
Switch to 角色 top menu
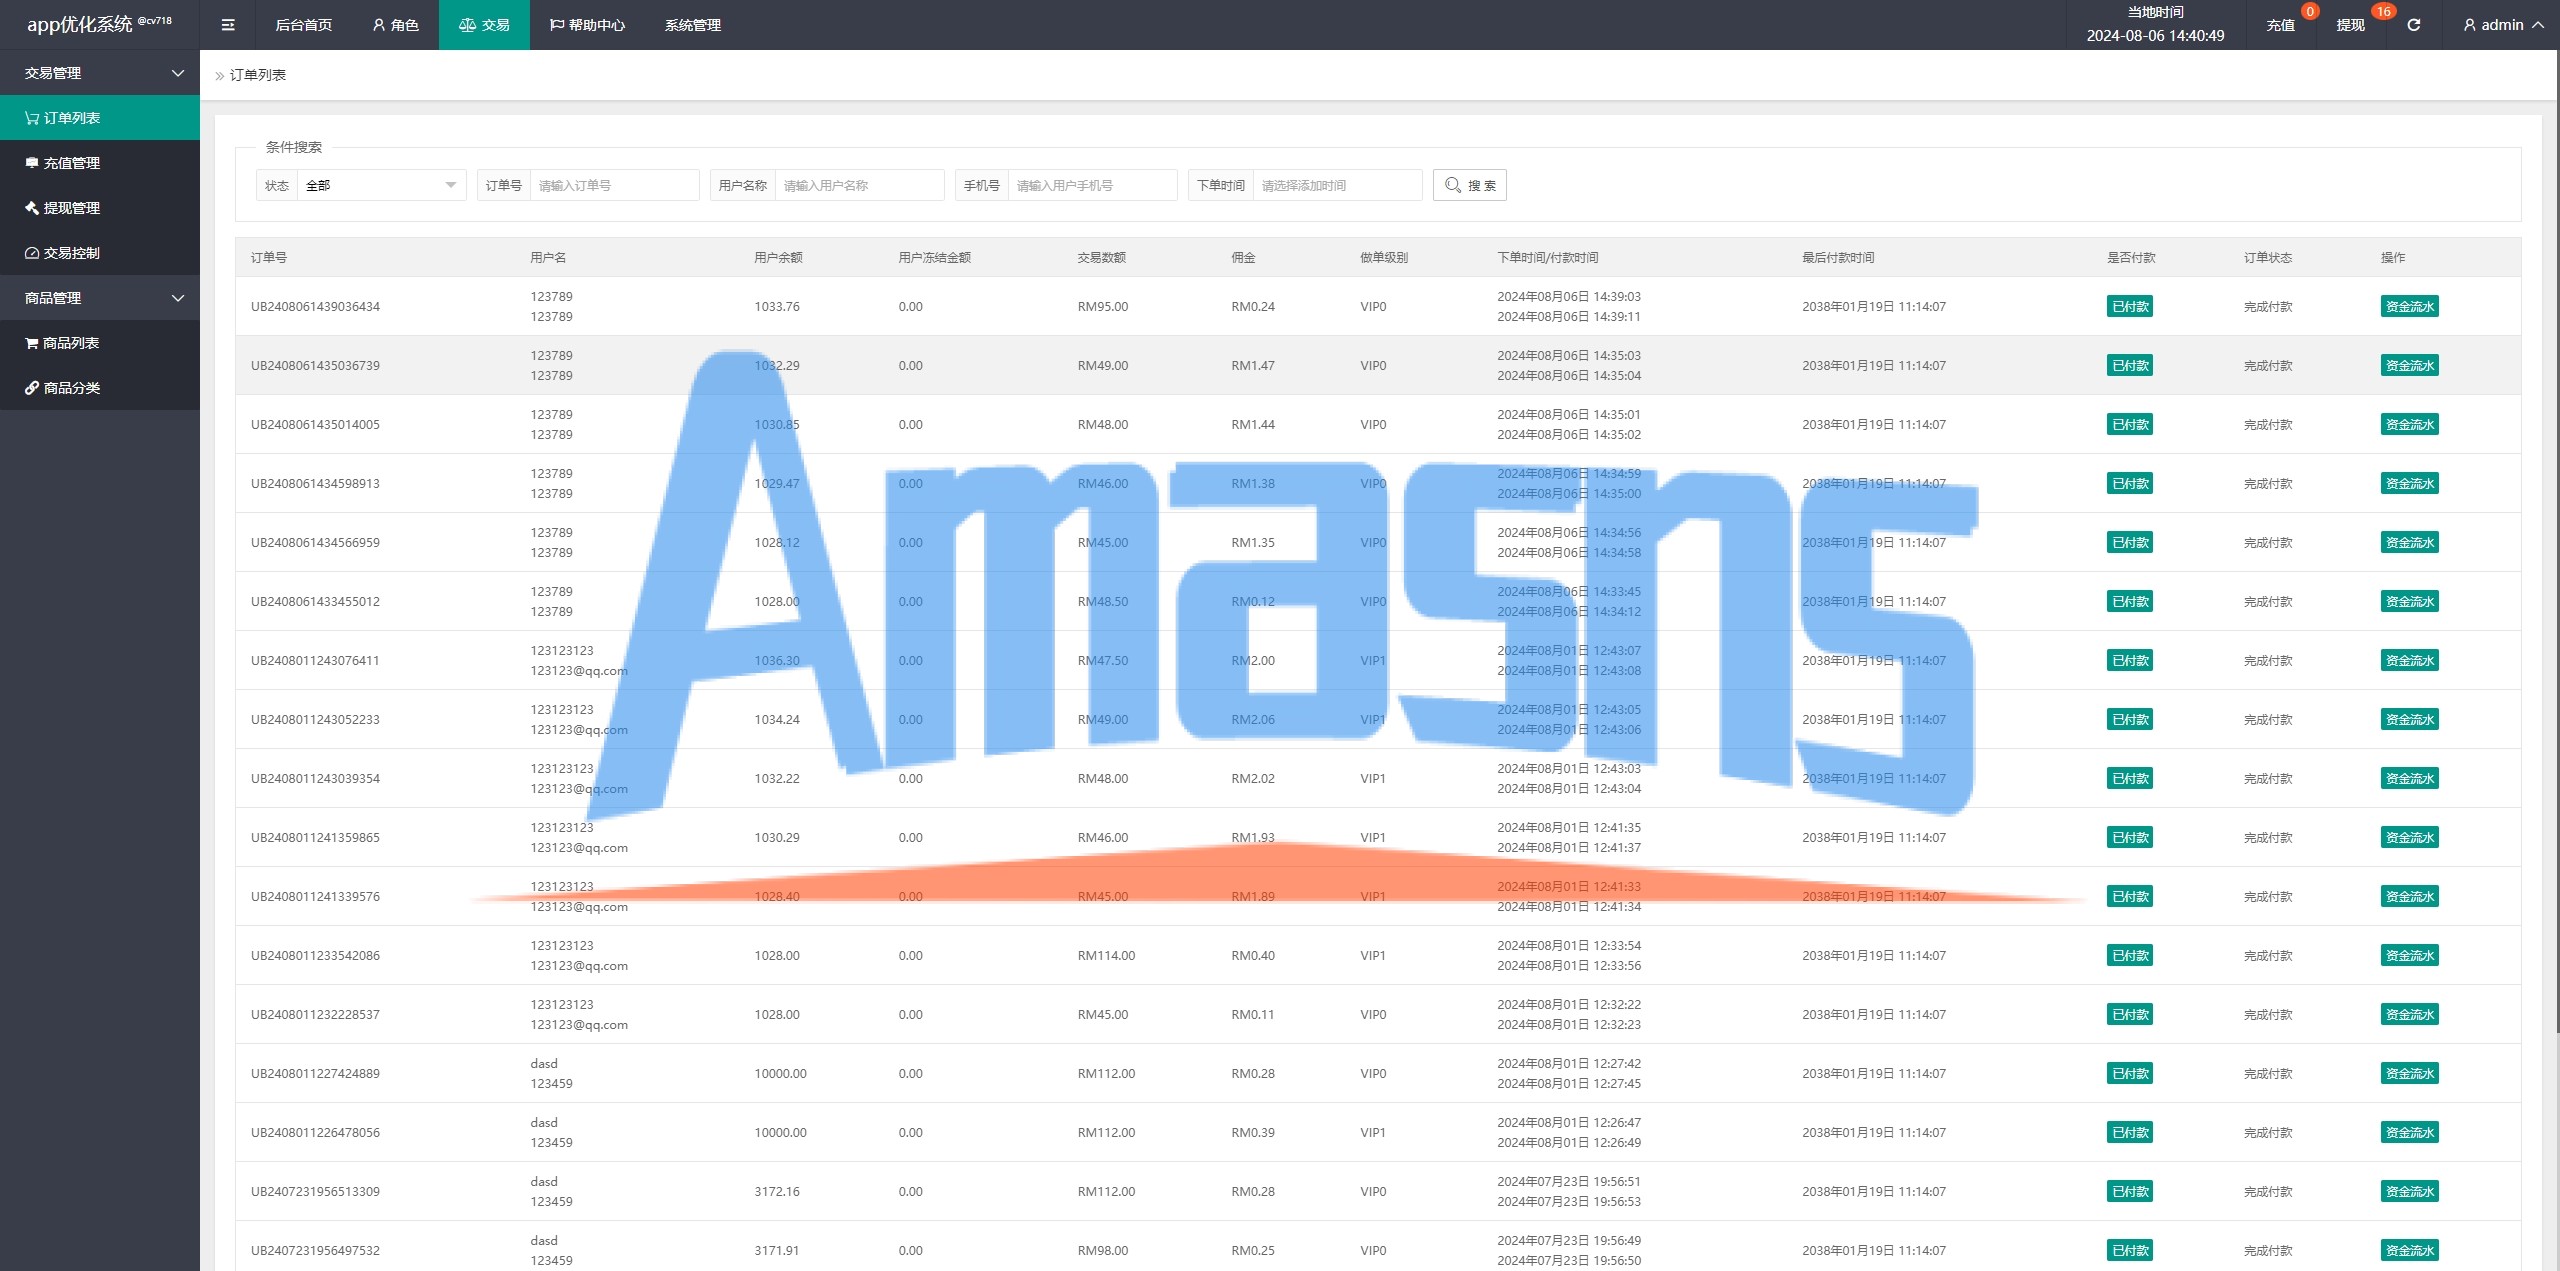coord(395,25)
